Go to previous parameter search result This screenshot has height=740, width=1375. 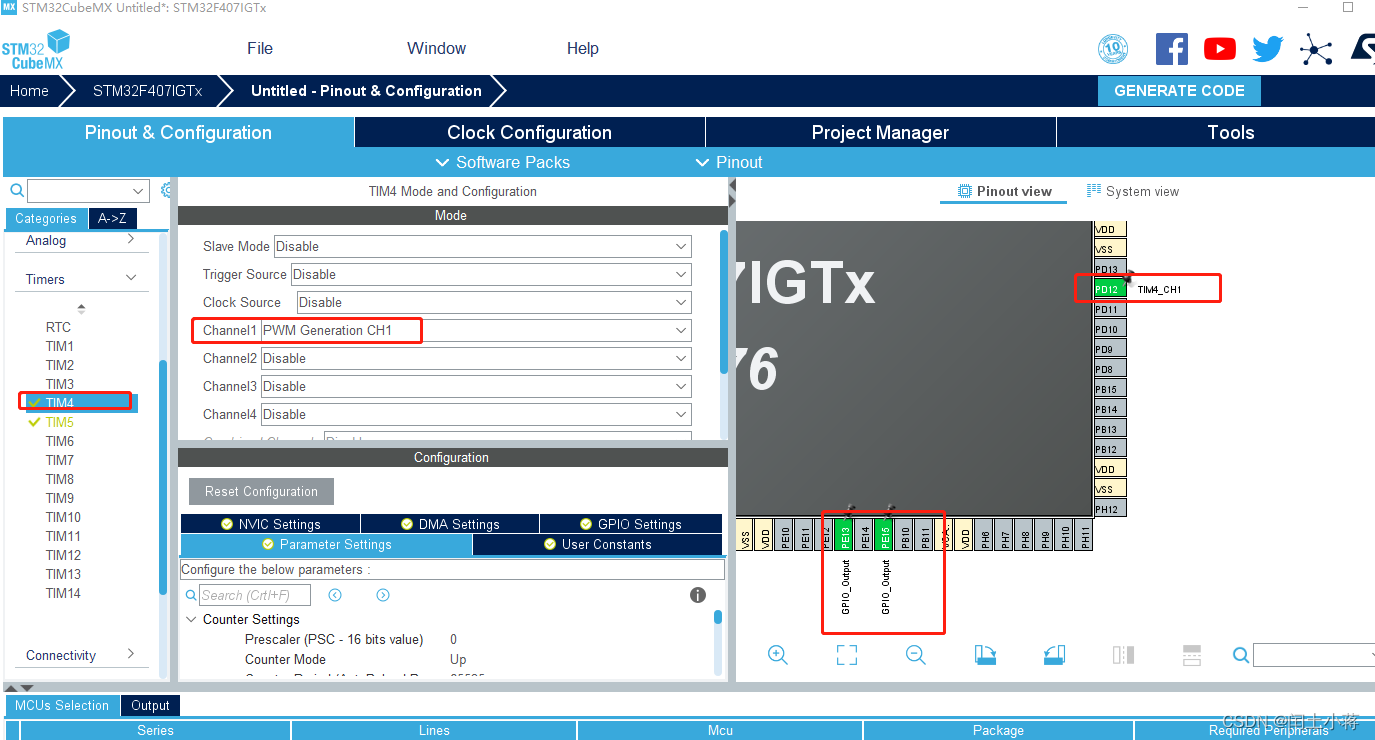[x=335, y=595]
